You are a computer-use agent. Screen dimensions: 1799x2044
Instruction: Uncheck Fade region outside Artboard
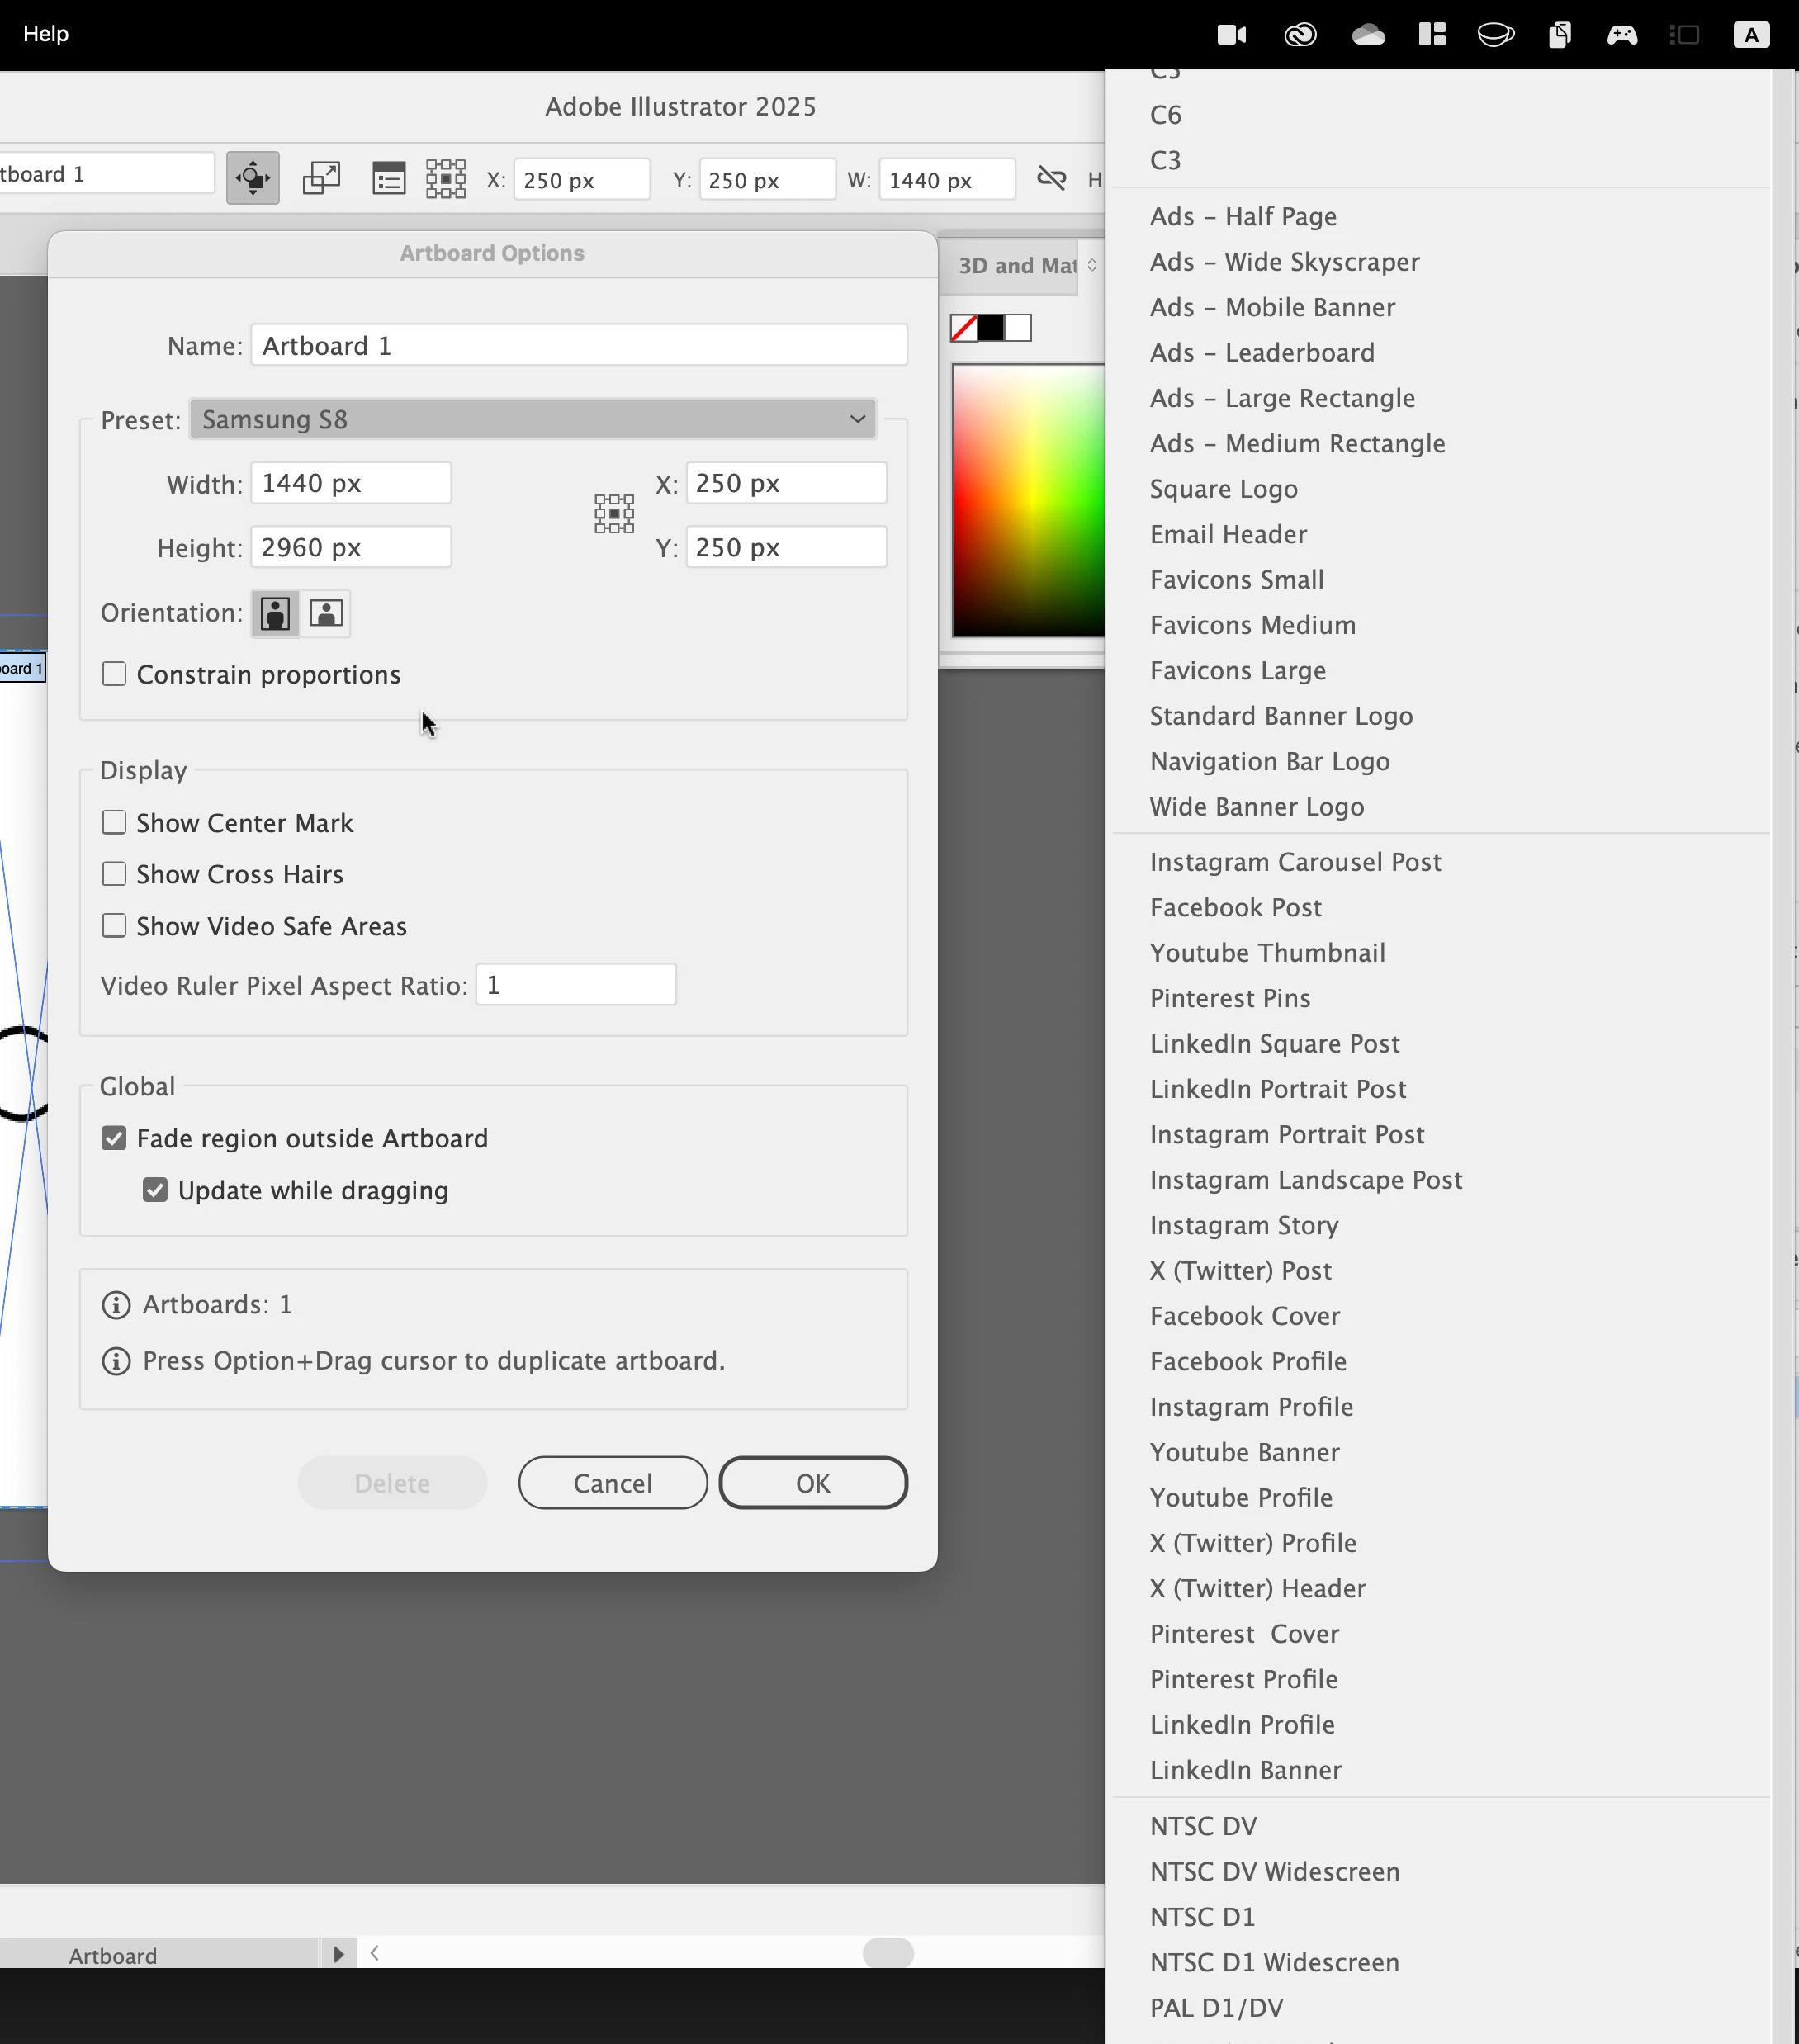(114, 1138)
